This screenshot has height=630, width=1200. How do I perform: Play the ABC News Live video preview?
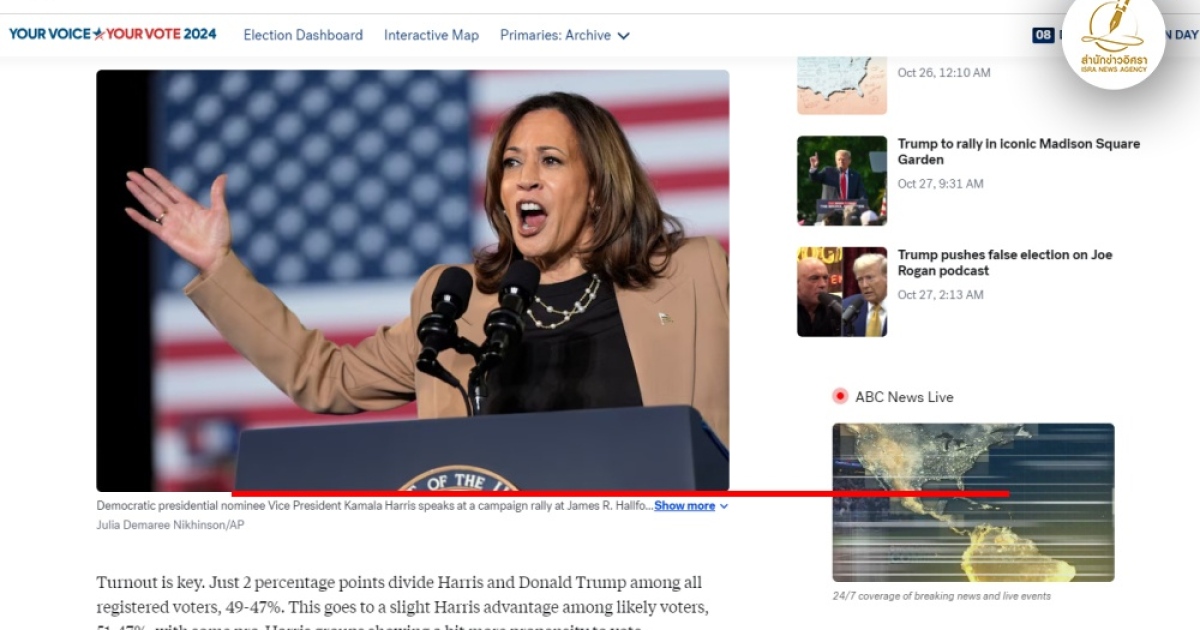point(972,502)
